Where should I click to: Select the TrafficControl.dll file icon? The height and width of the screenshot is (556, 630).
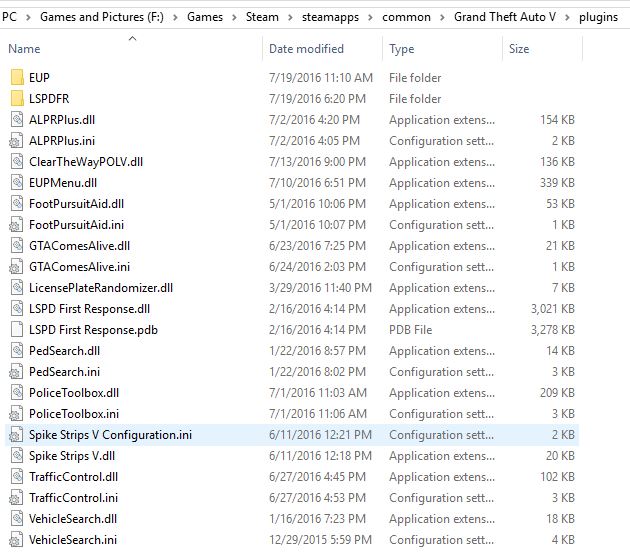click(16, 477)
